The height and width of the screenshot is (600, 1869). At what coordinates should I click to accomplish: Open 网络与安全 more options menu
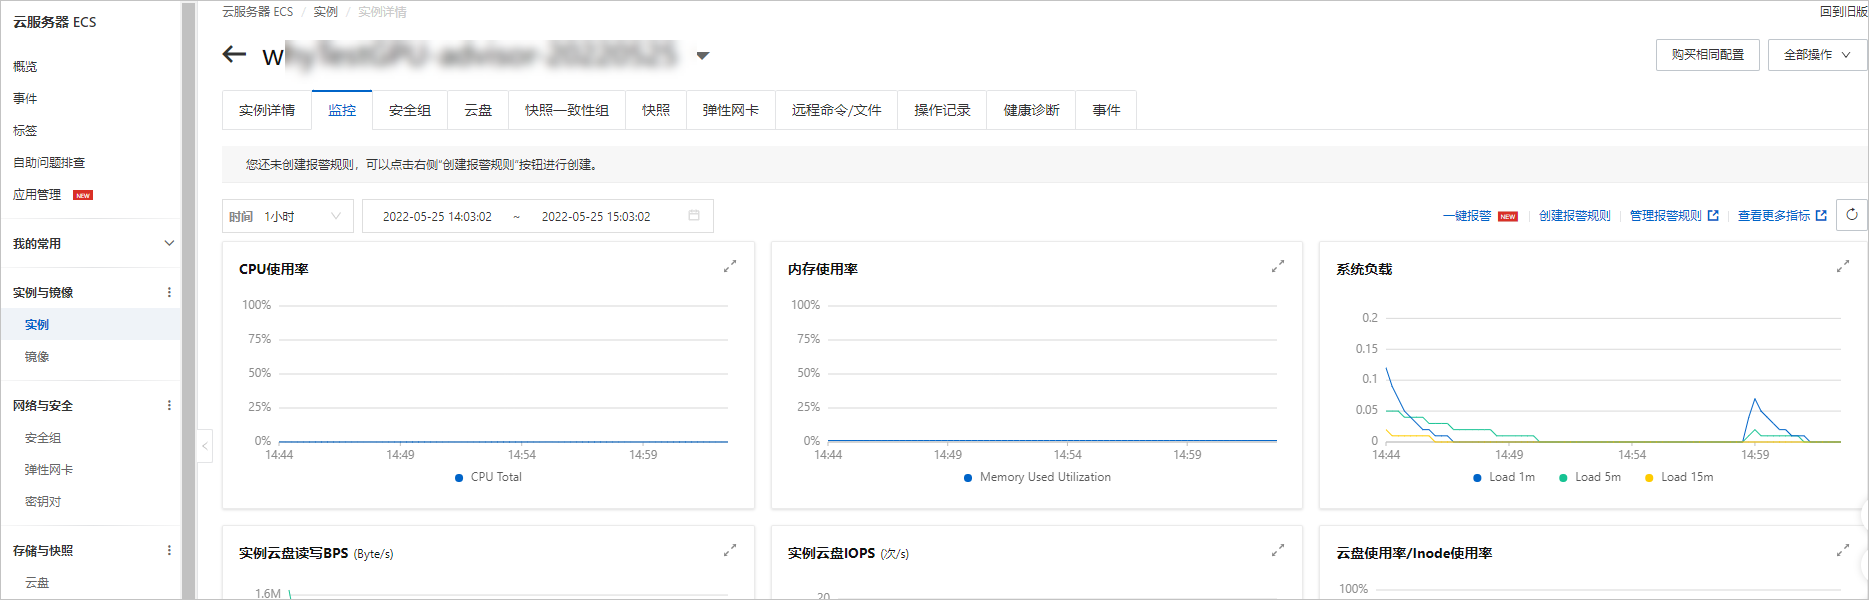click(x=169, y=405)
